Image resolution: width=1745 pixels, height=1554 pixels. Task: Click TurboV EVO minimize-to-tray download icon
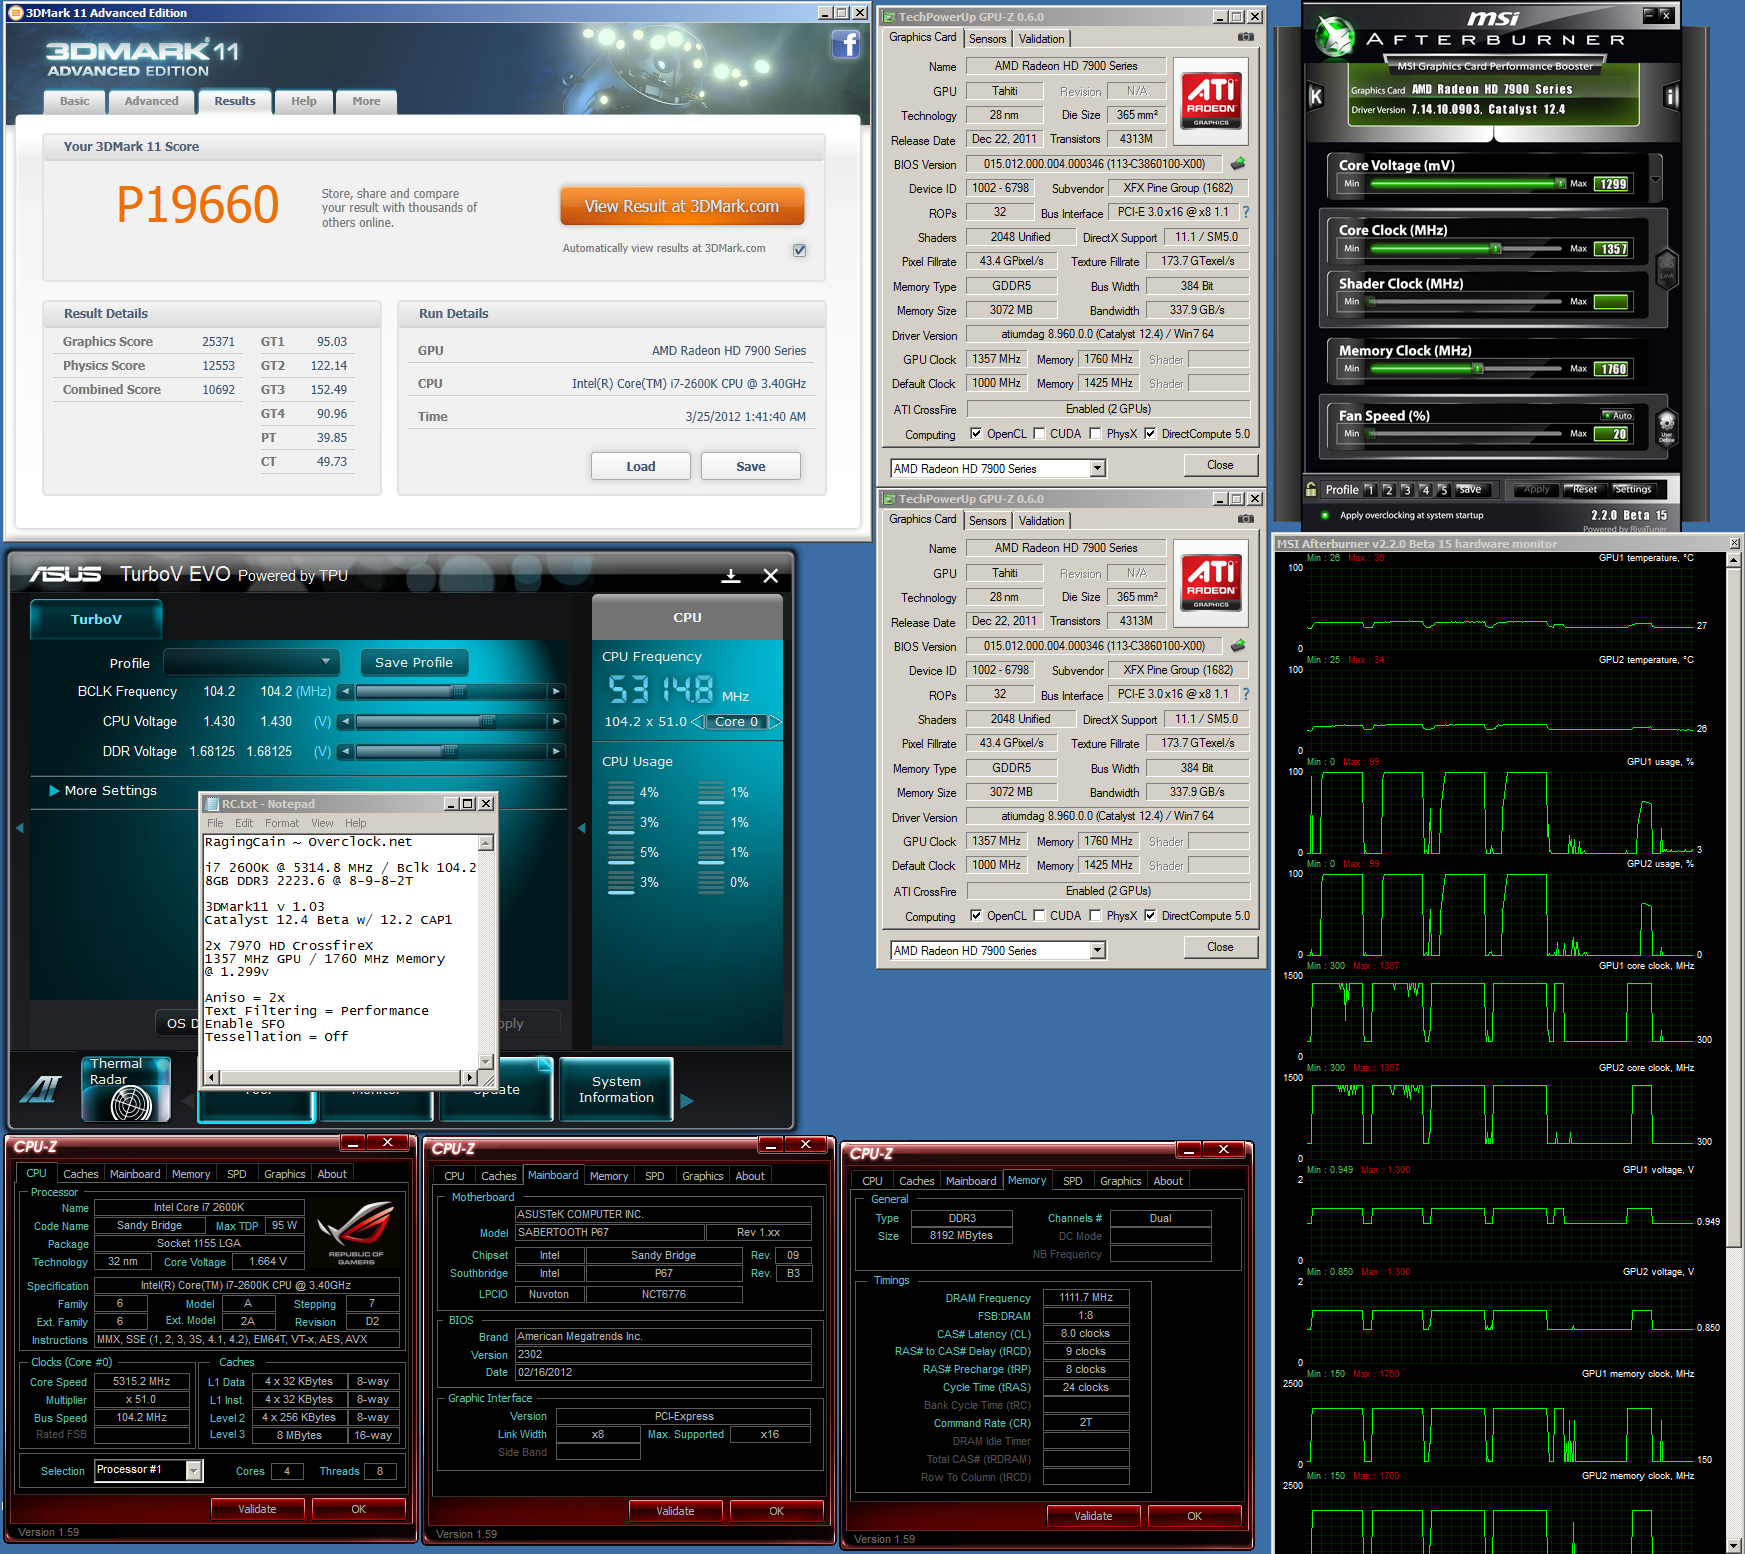(731, 576)
